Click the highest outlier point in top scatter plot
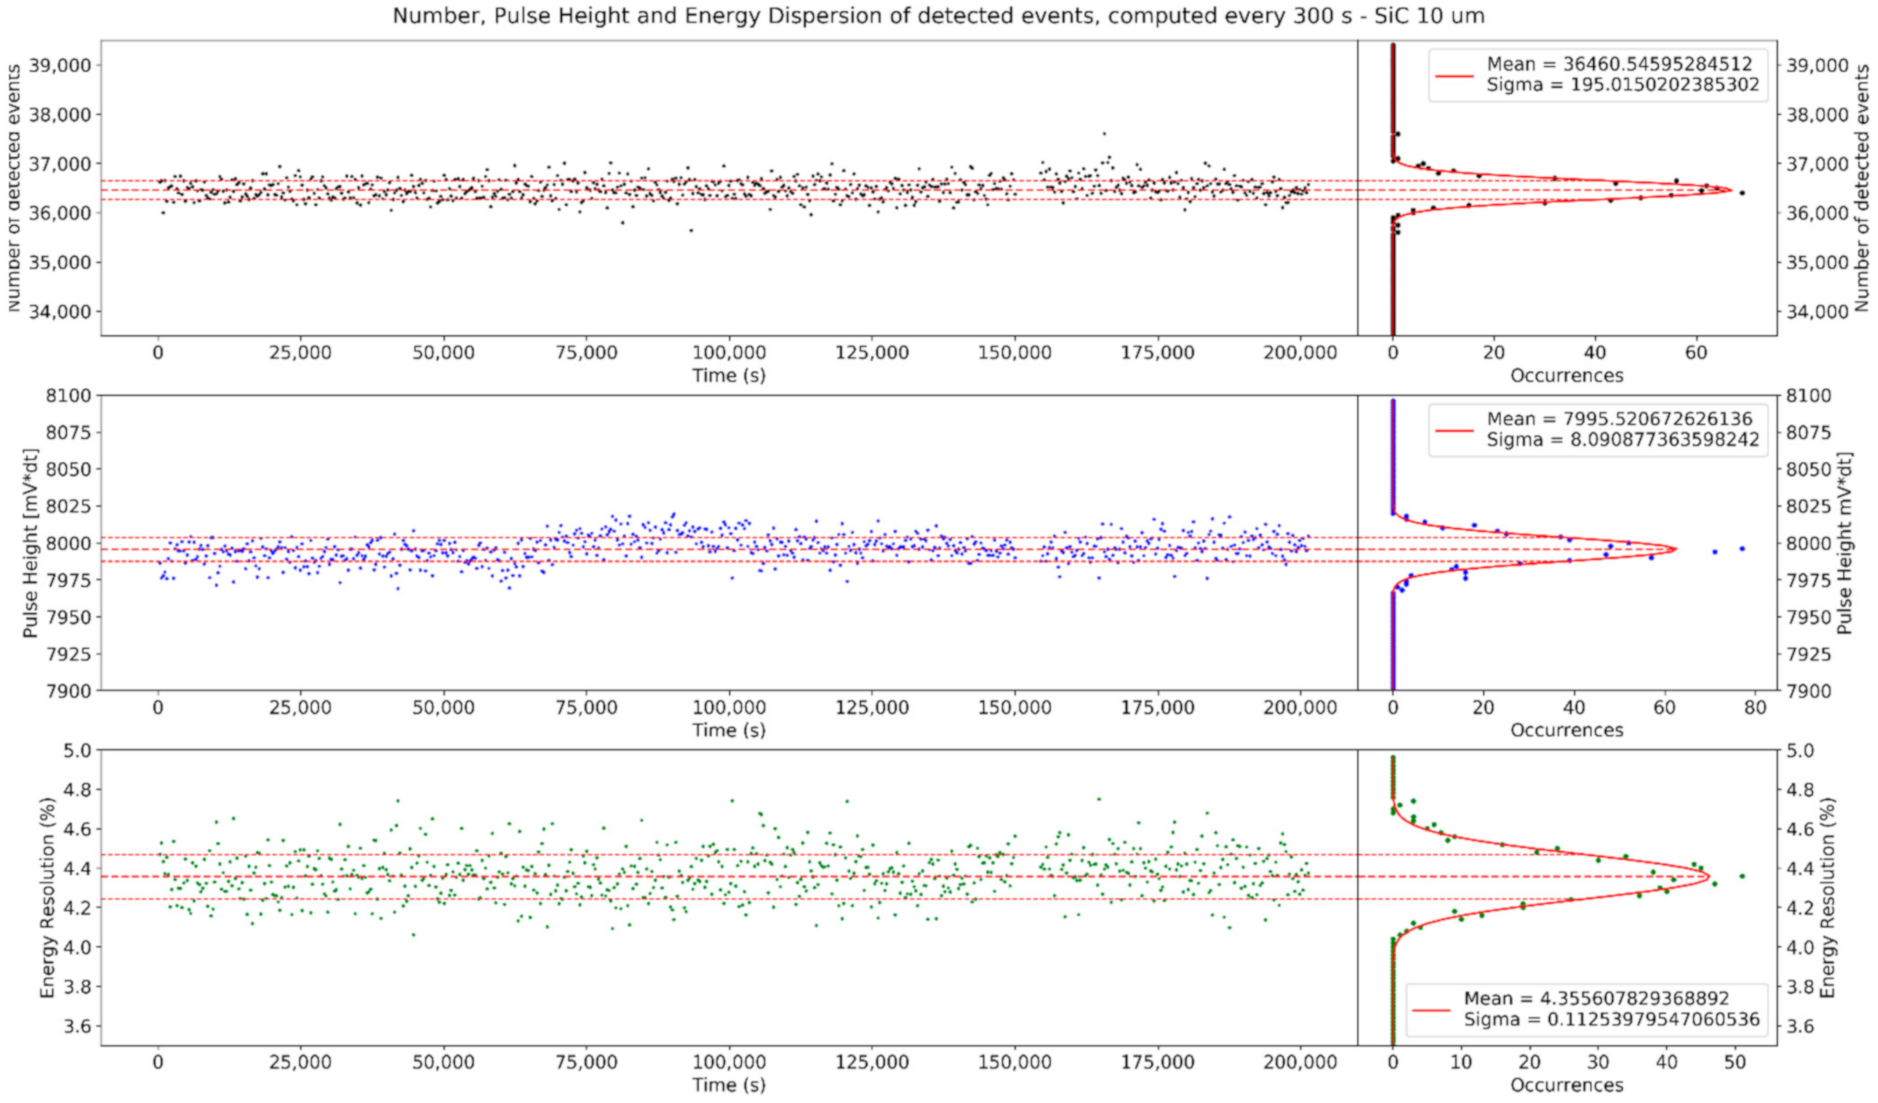This screenshot has height=1103, width=1878. 1104,133
